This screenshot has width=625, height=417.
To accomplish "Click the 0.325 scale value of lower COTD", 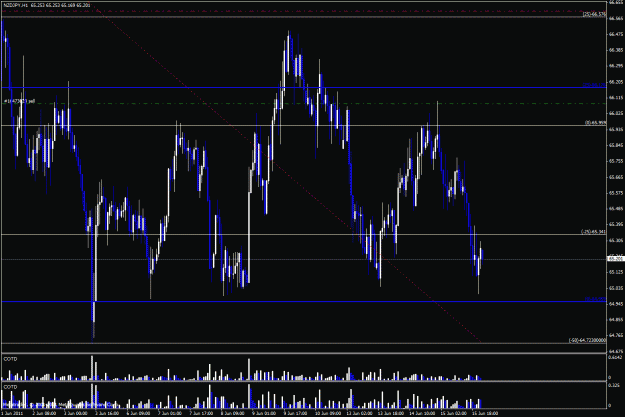I will (614, 385).
